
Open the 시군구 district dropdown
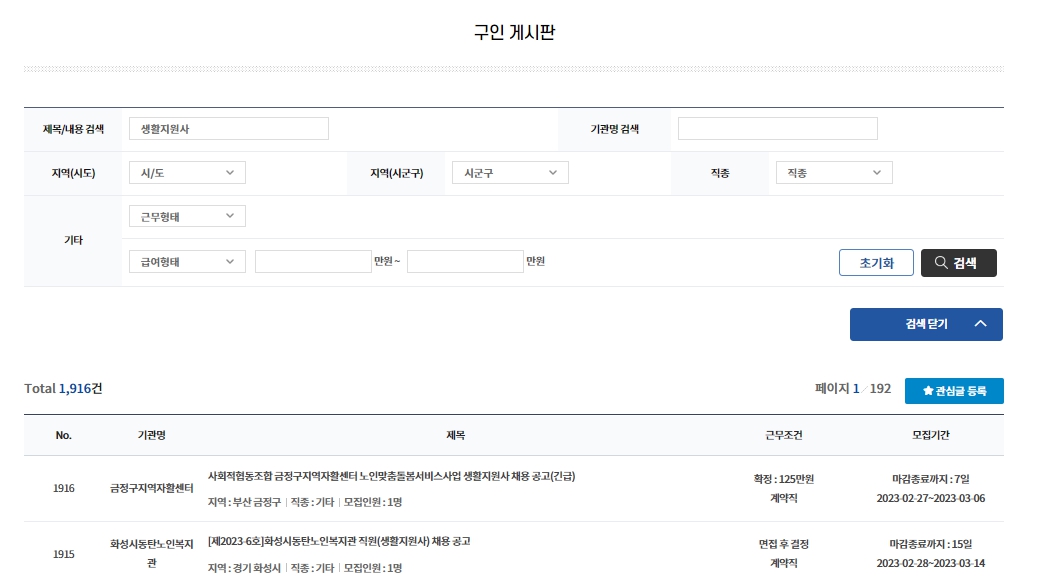[x=509, y=172]
